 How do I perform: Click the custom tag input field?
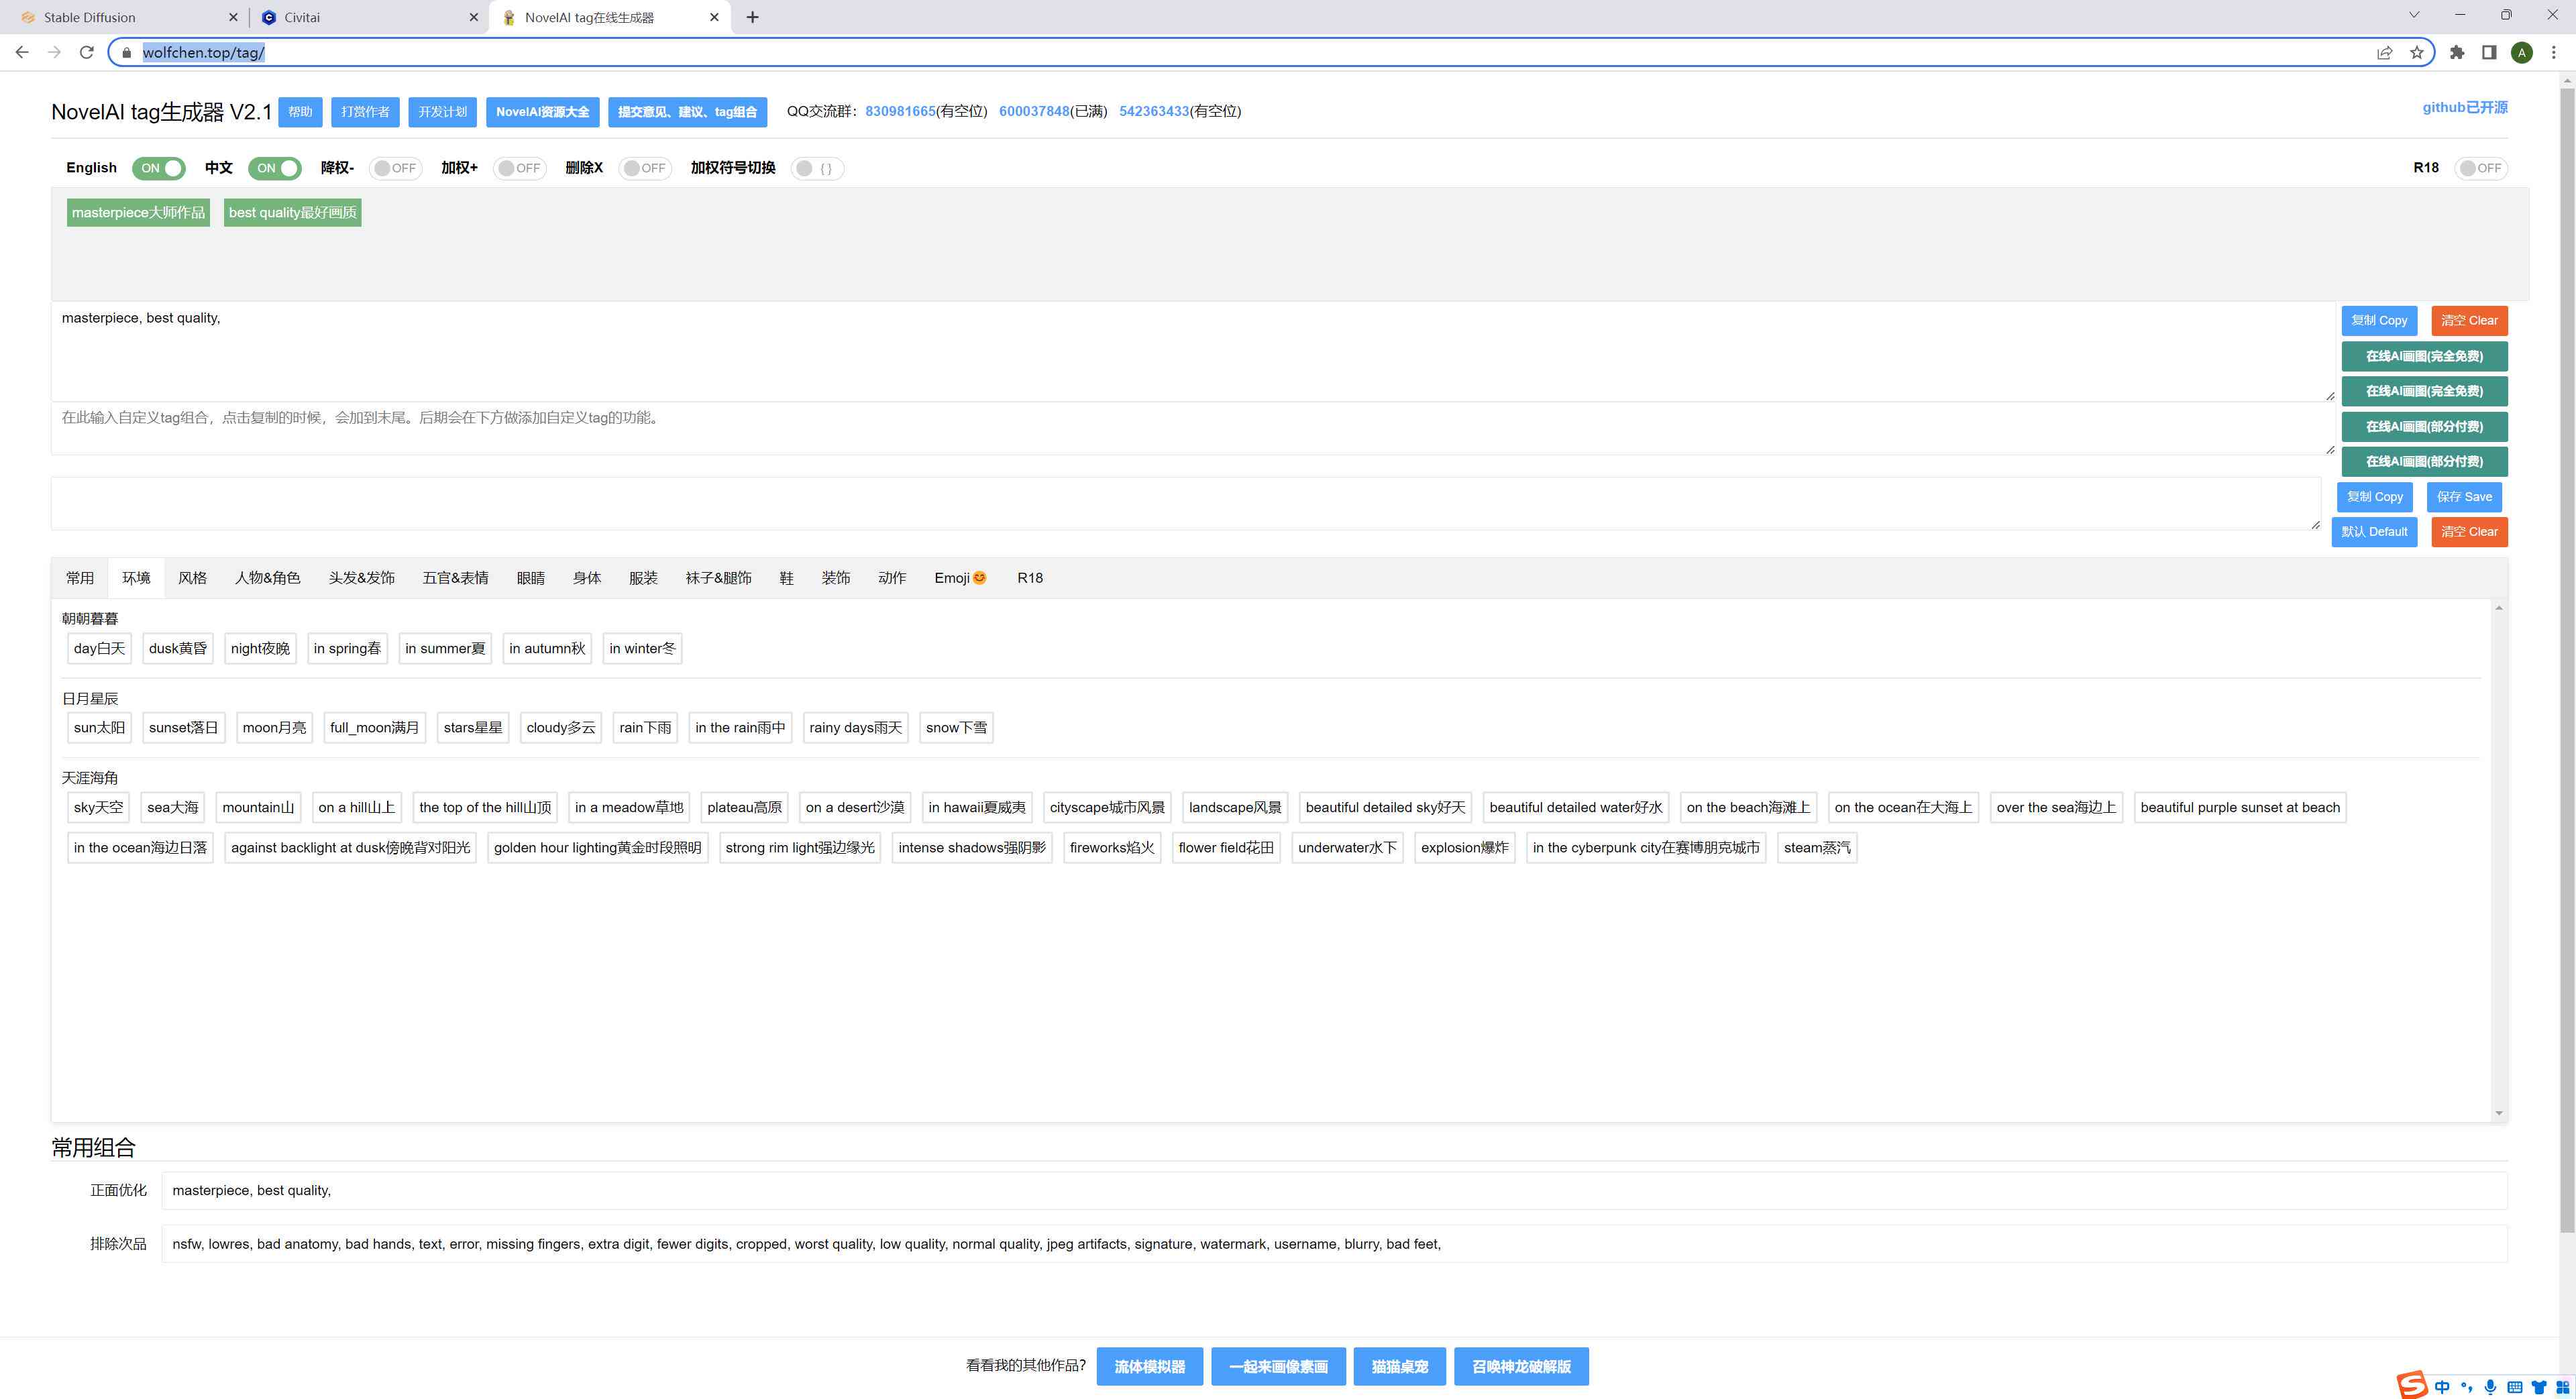[x=1193, y=429]
